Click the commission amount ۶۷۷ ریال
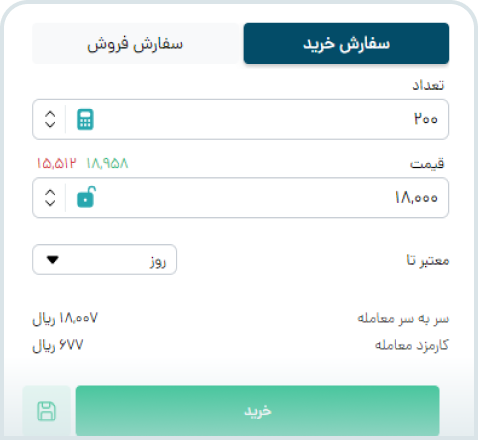478x440 pixels. pos(58,345)
